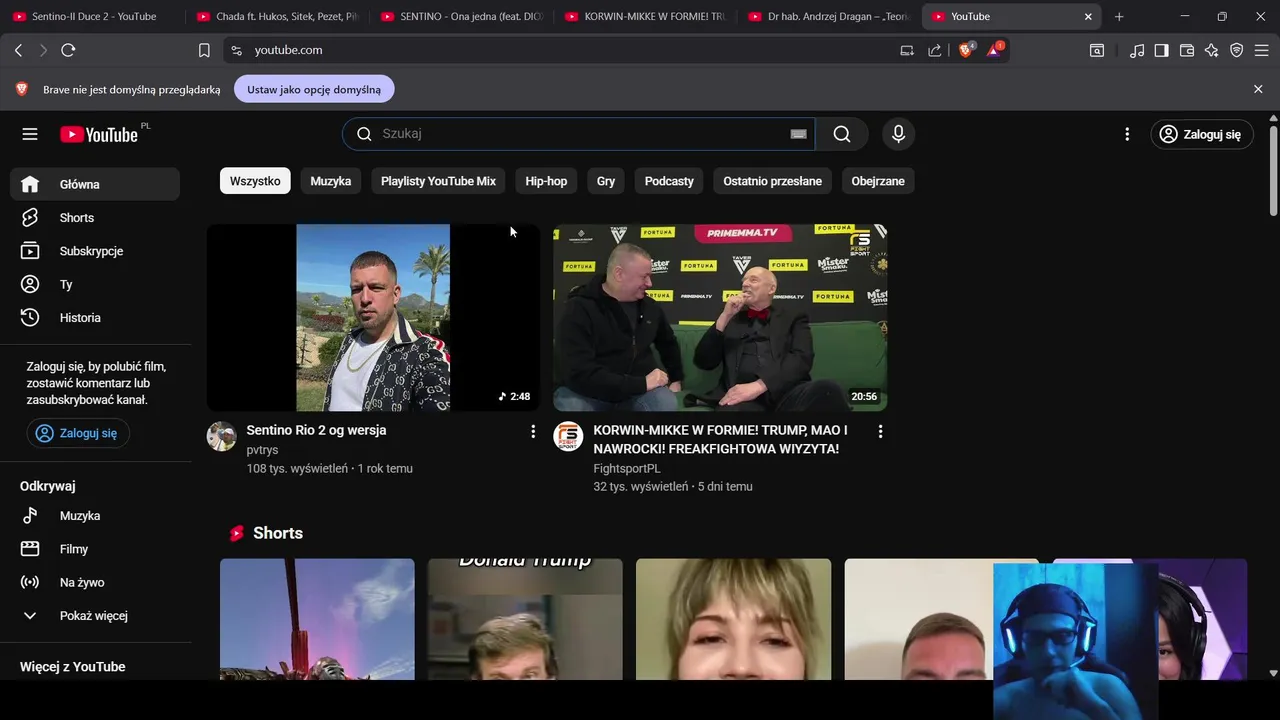This screenshot has width=1280, height=720.
Task: Bookmark this page icon
Action: click(x=204, y=50)
